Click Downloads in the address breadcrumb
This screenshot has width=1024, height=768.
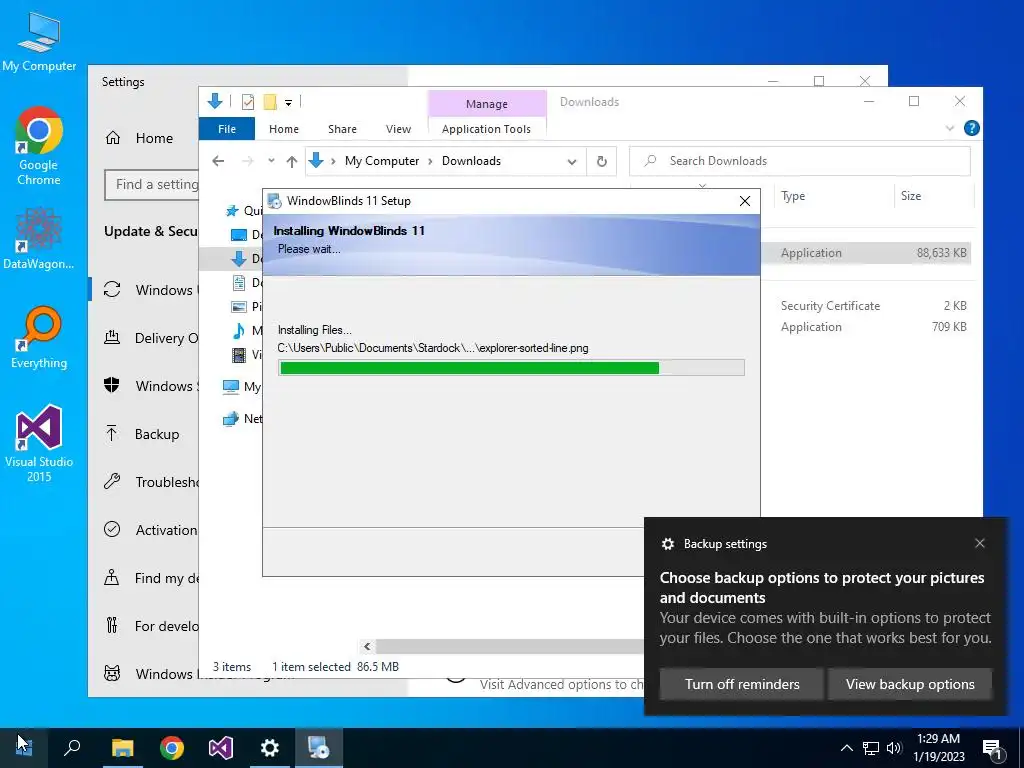click(x=471, y=161)
